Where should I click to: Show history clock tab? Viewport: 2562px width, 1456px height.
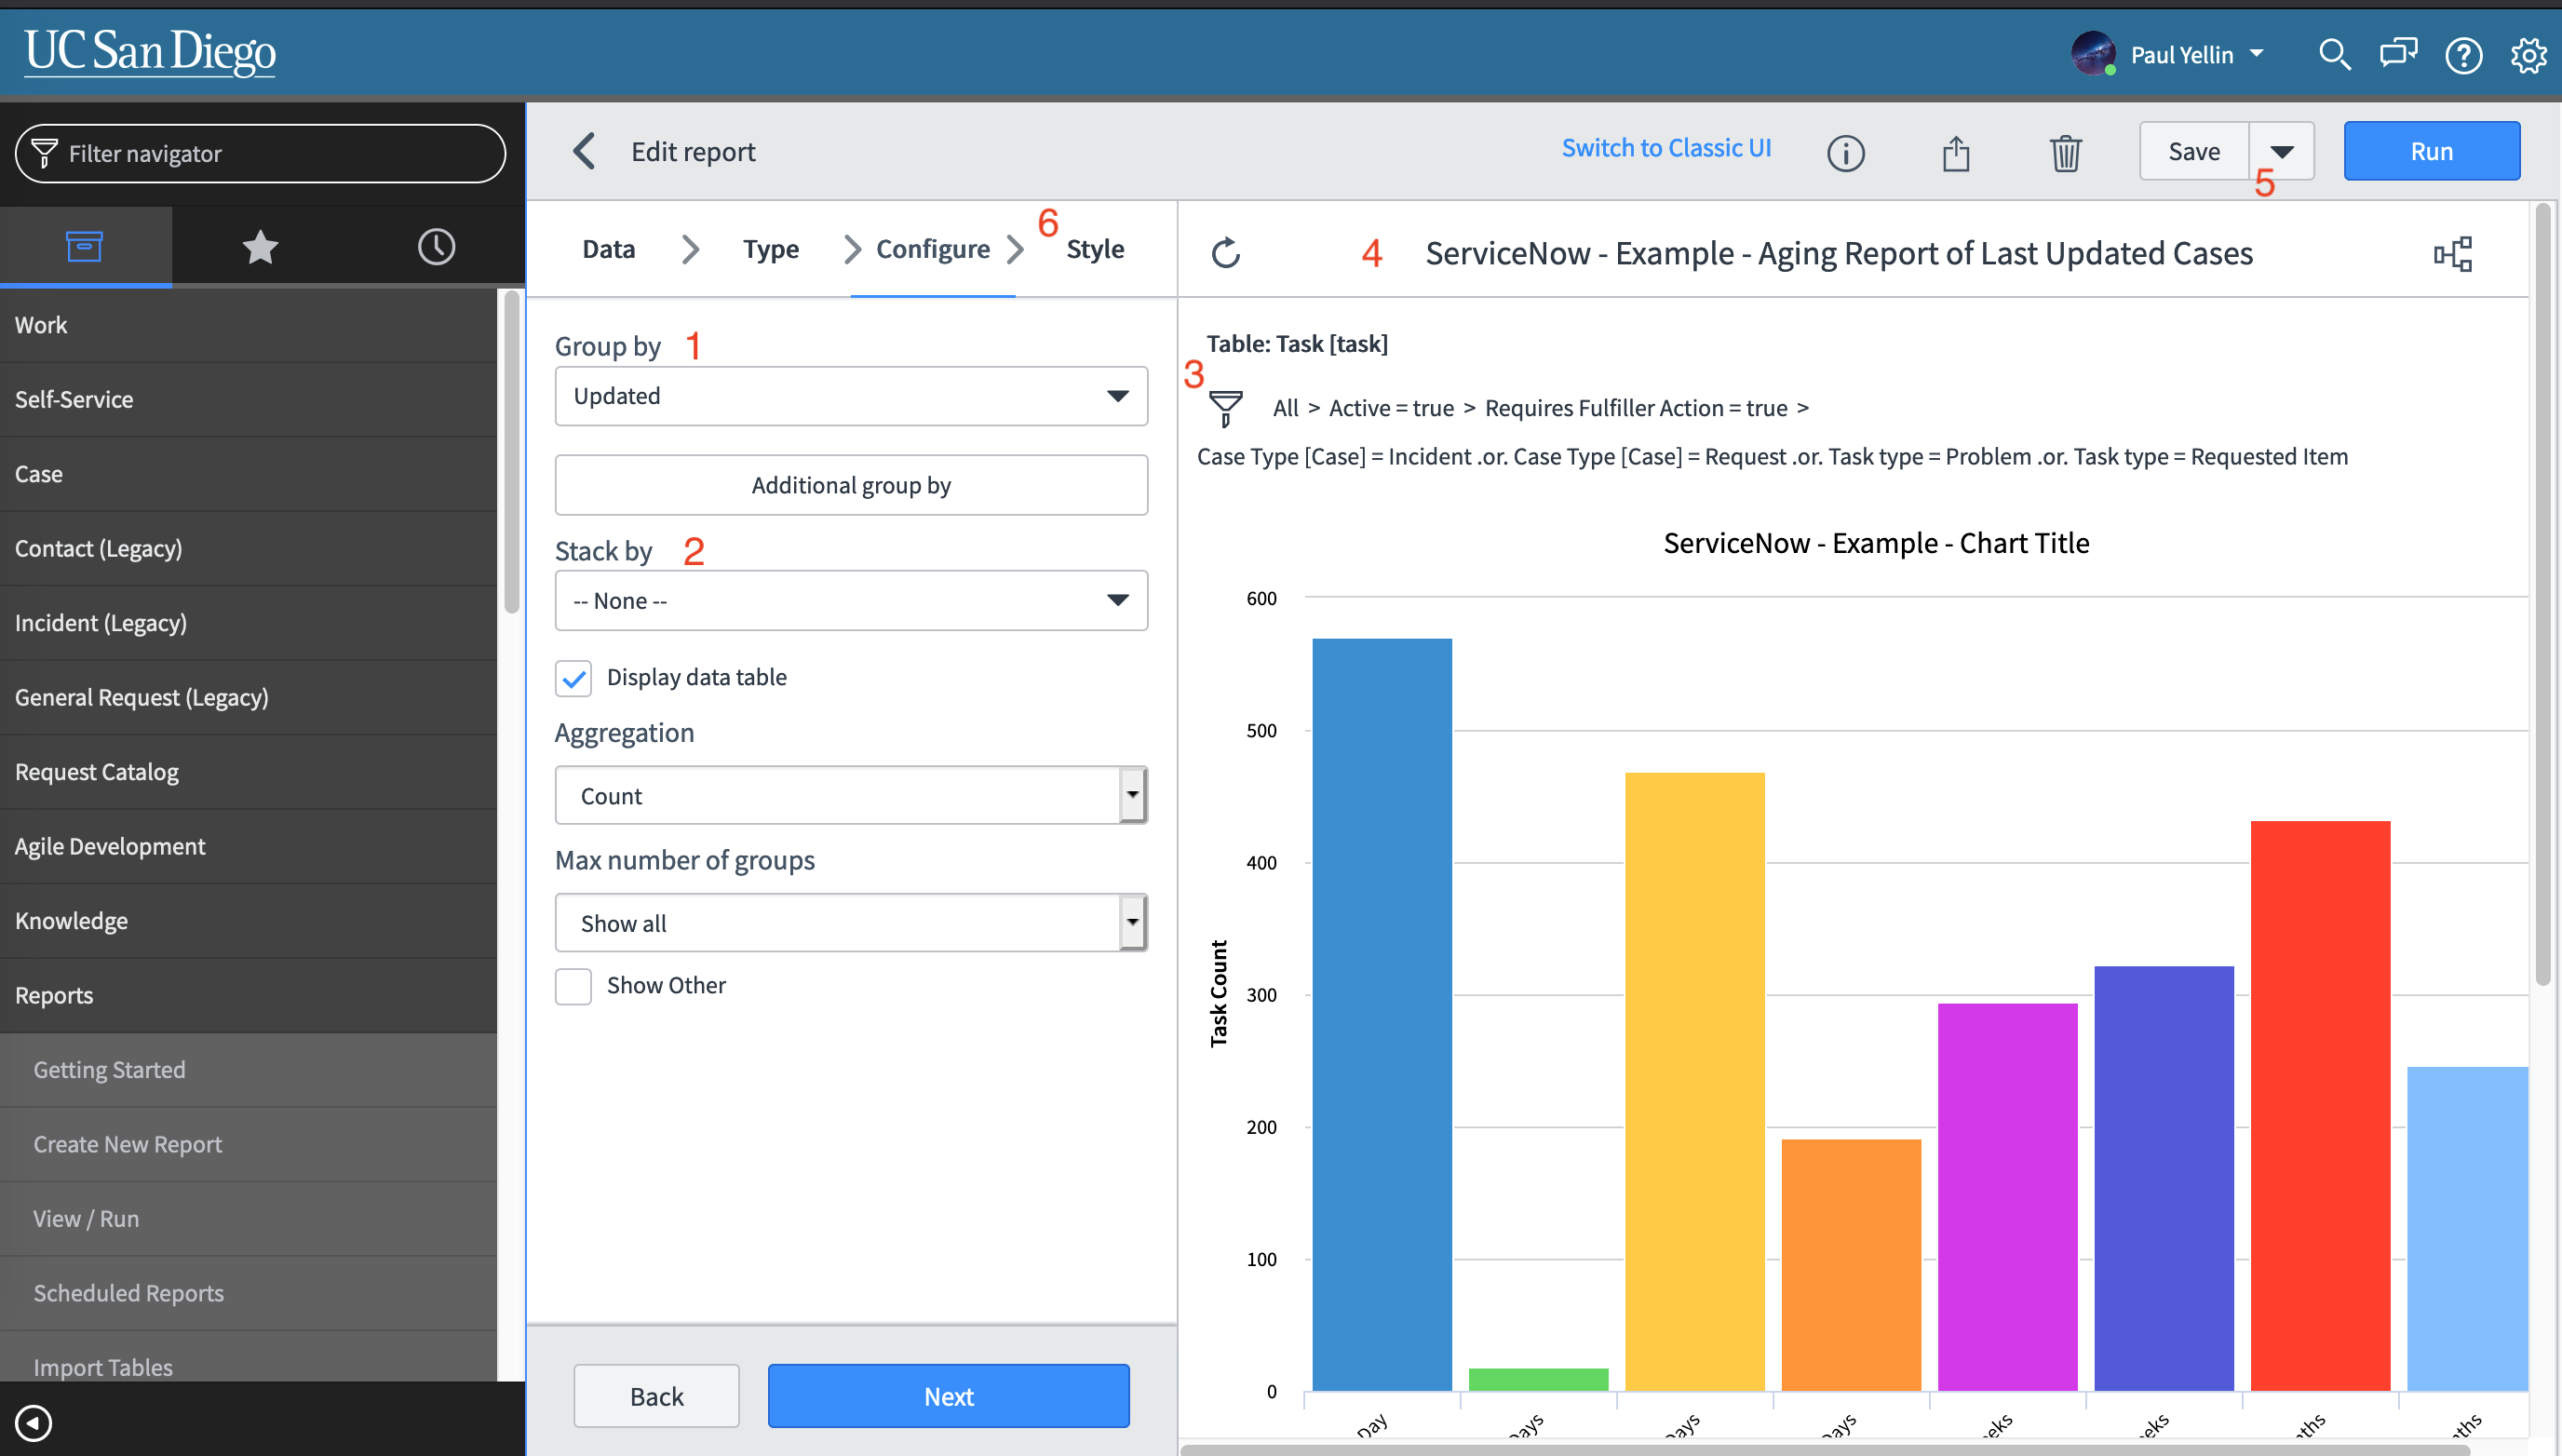436,246
